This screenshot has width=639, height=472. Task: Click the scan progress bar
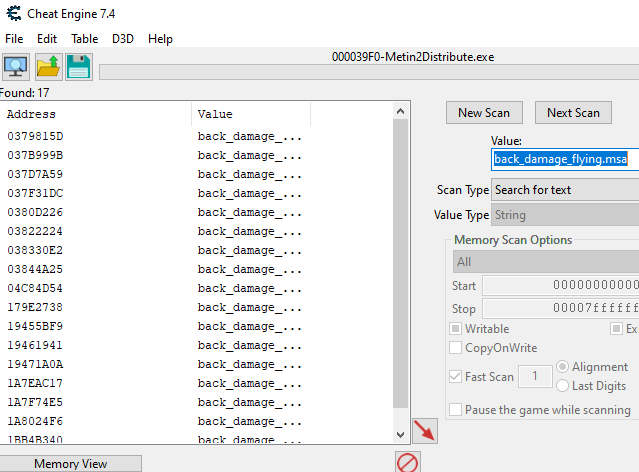(x=369, y=72)
